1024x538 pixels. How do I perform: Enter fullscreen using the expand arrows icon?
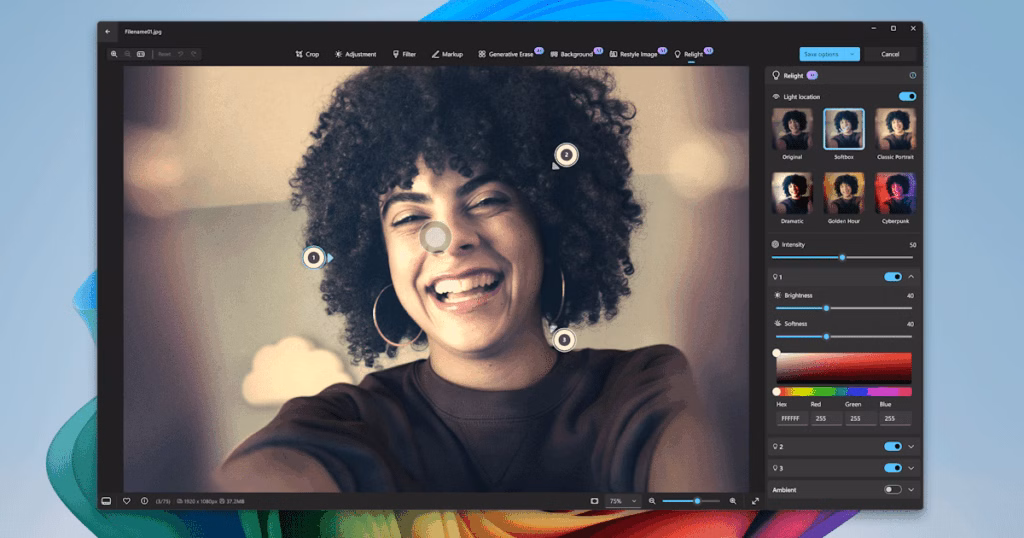(x=755, y=500)
